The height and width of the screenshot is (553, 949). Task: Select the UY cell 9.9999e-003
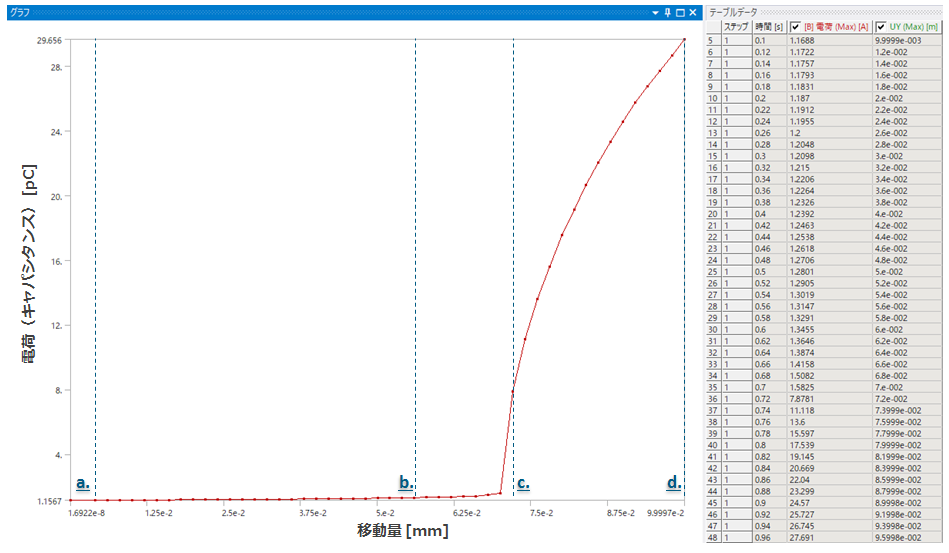(907, 41)
